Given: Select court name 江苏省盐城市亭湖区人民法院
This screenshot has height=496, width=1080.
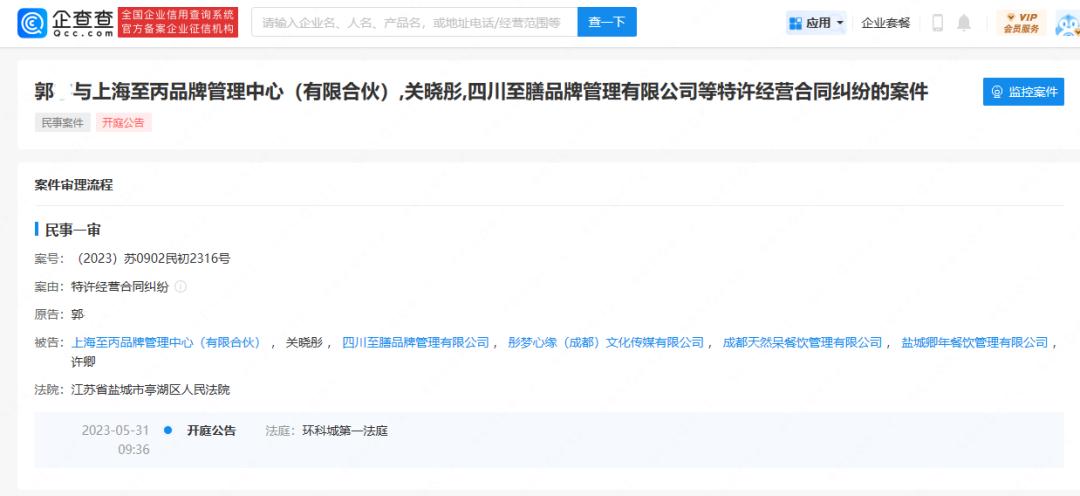Looking at the screenshot, I should tap(150, 389).
